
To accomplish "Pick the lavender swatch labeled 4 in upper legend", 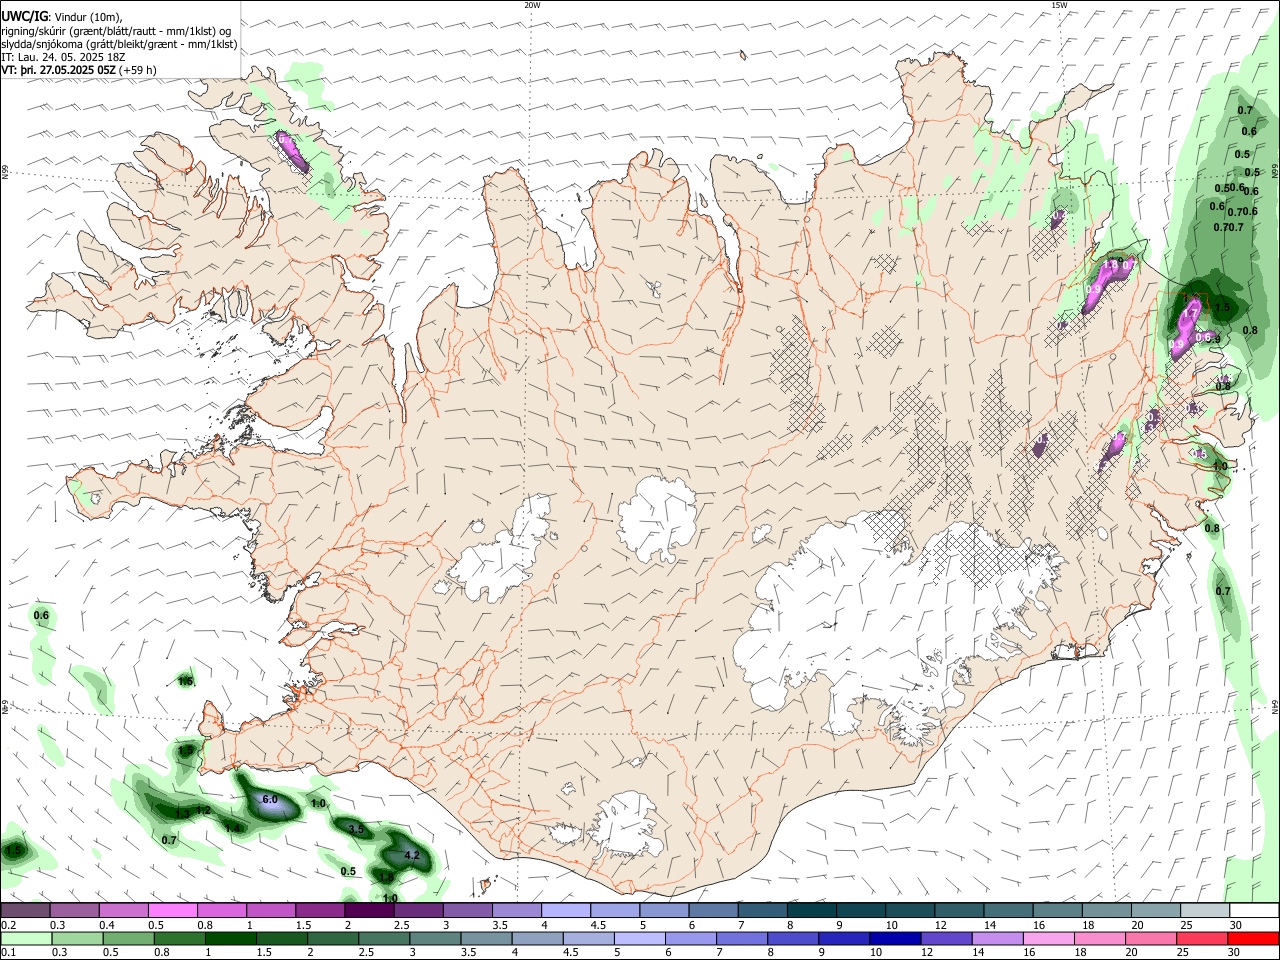I will coord(566,910).
